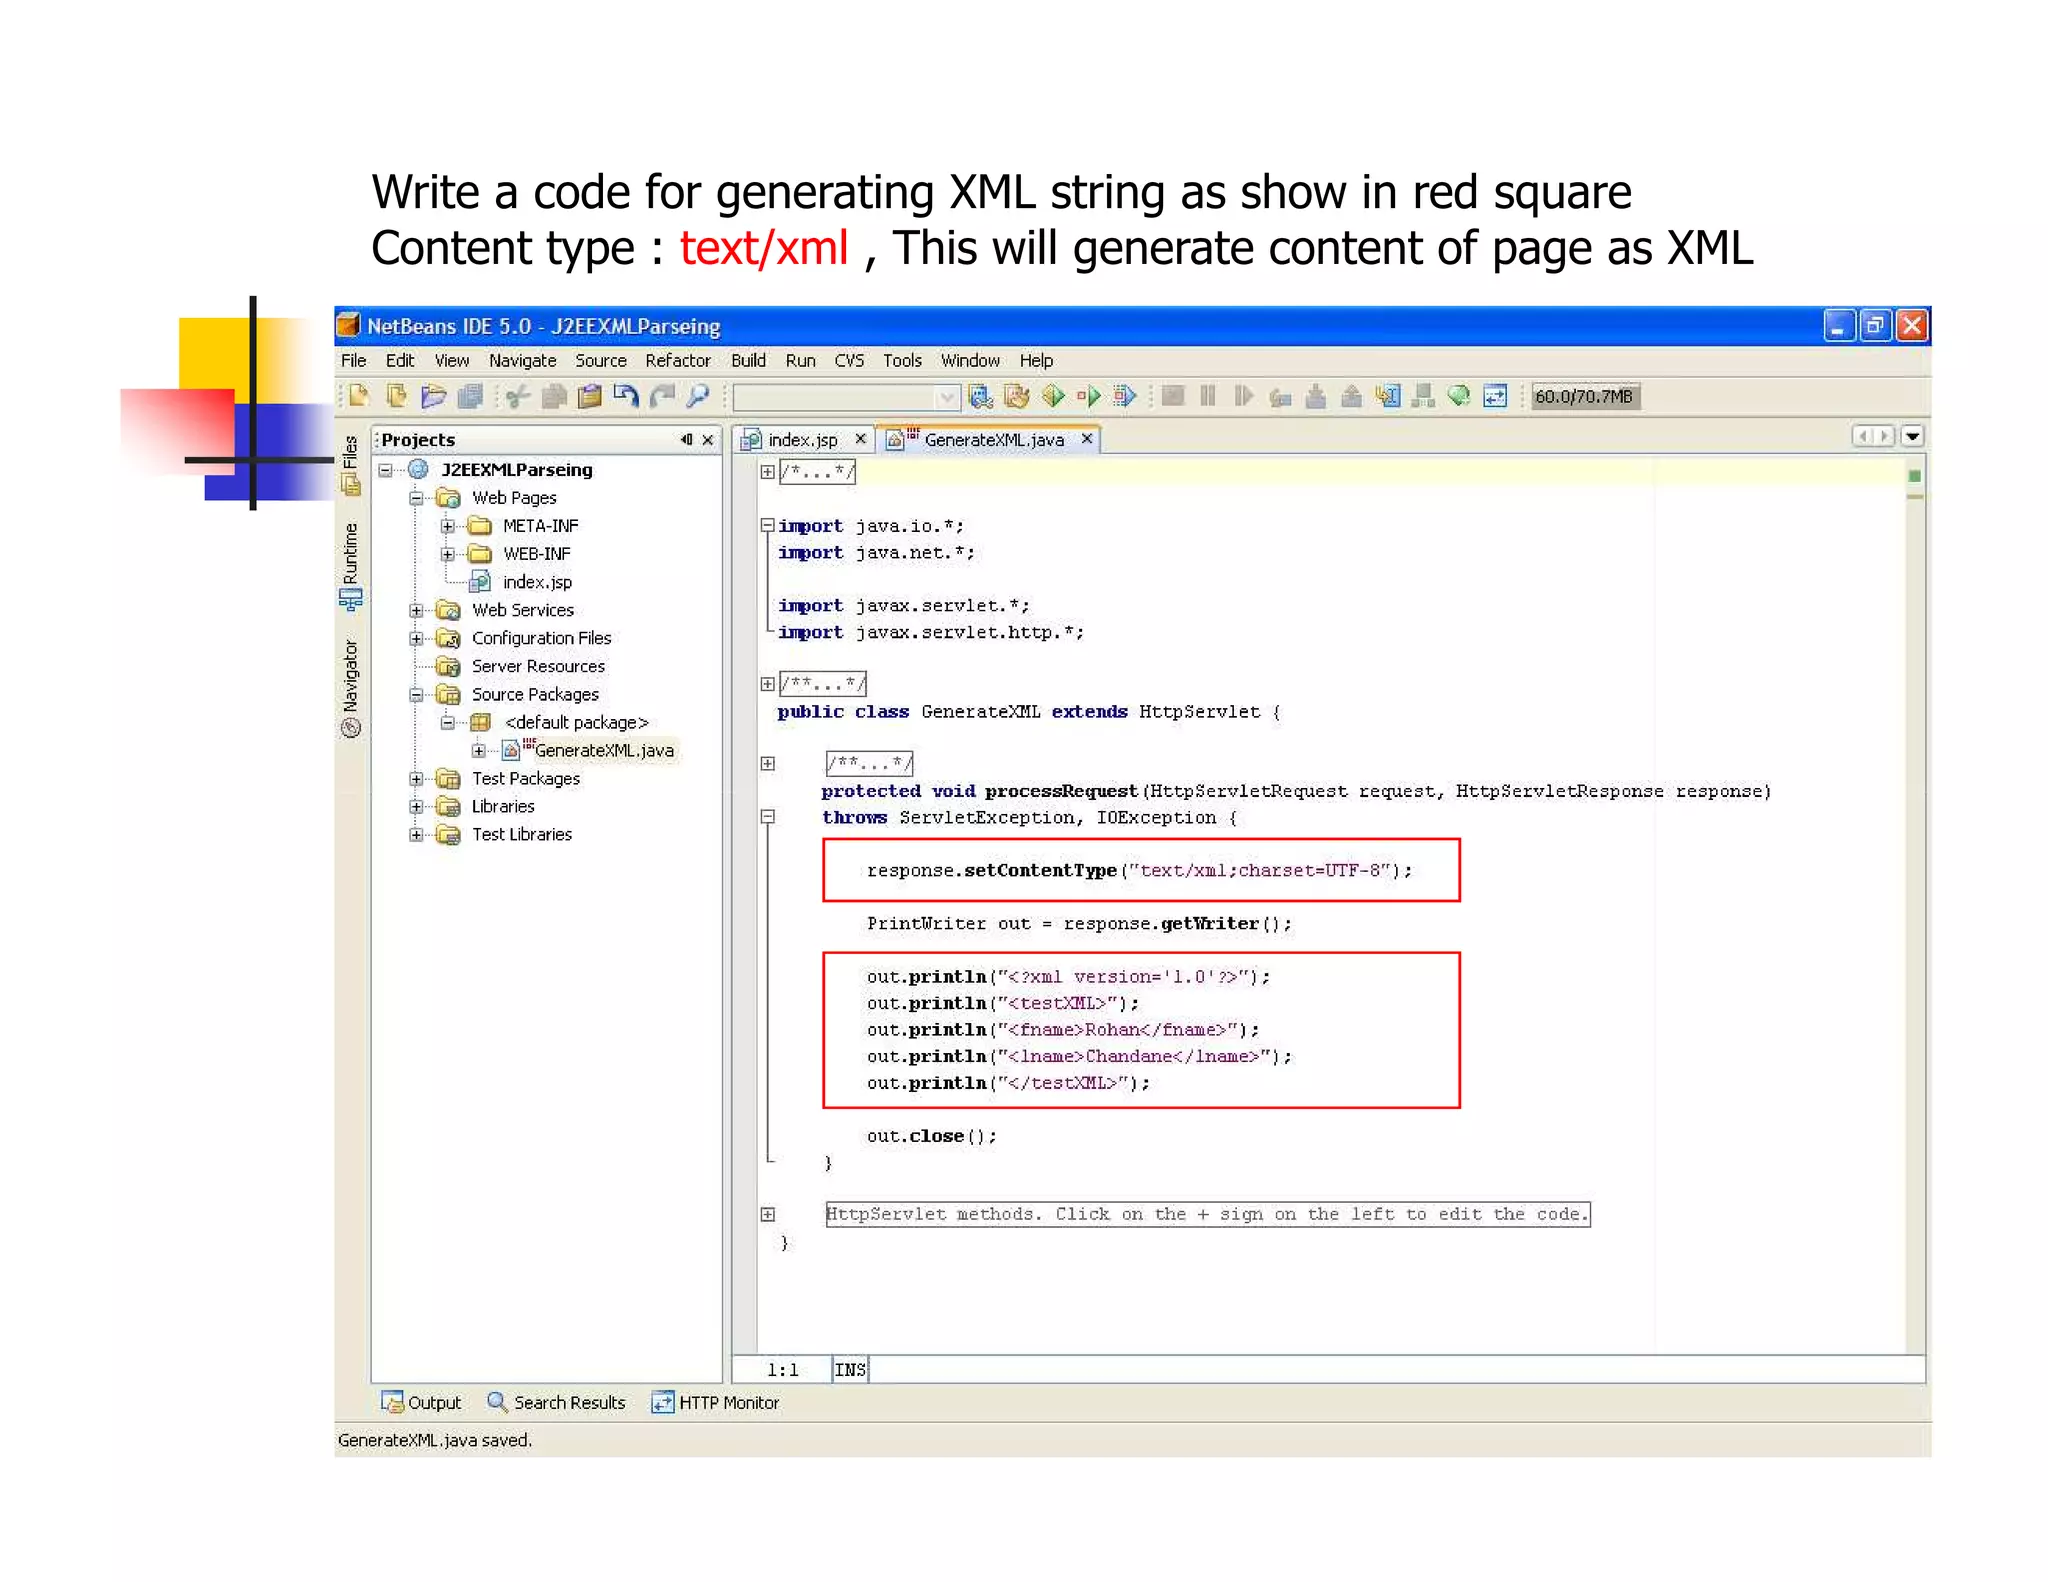Open the Output window button
The height and width of the screenshot is (1582, 2048).
click(421, 1402)
